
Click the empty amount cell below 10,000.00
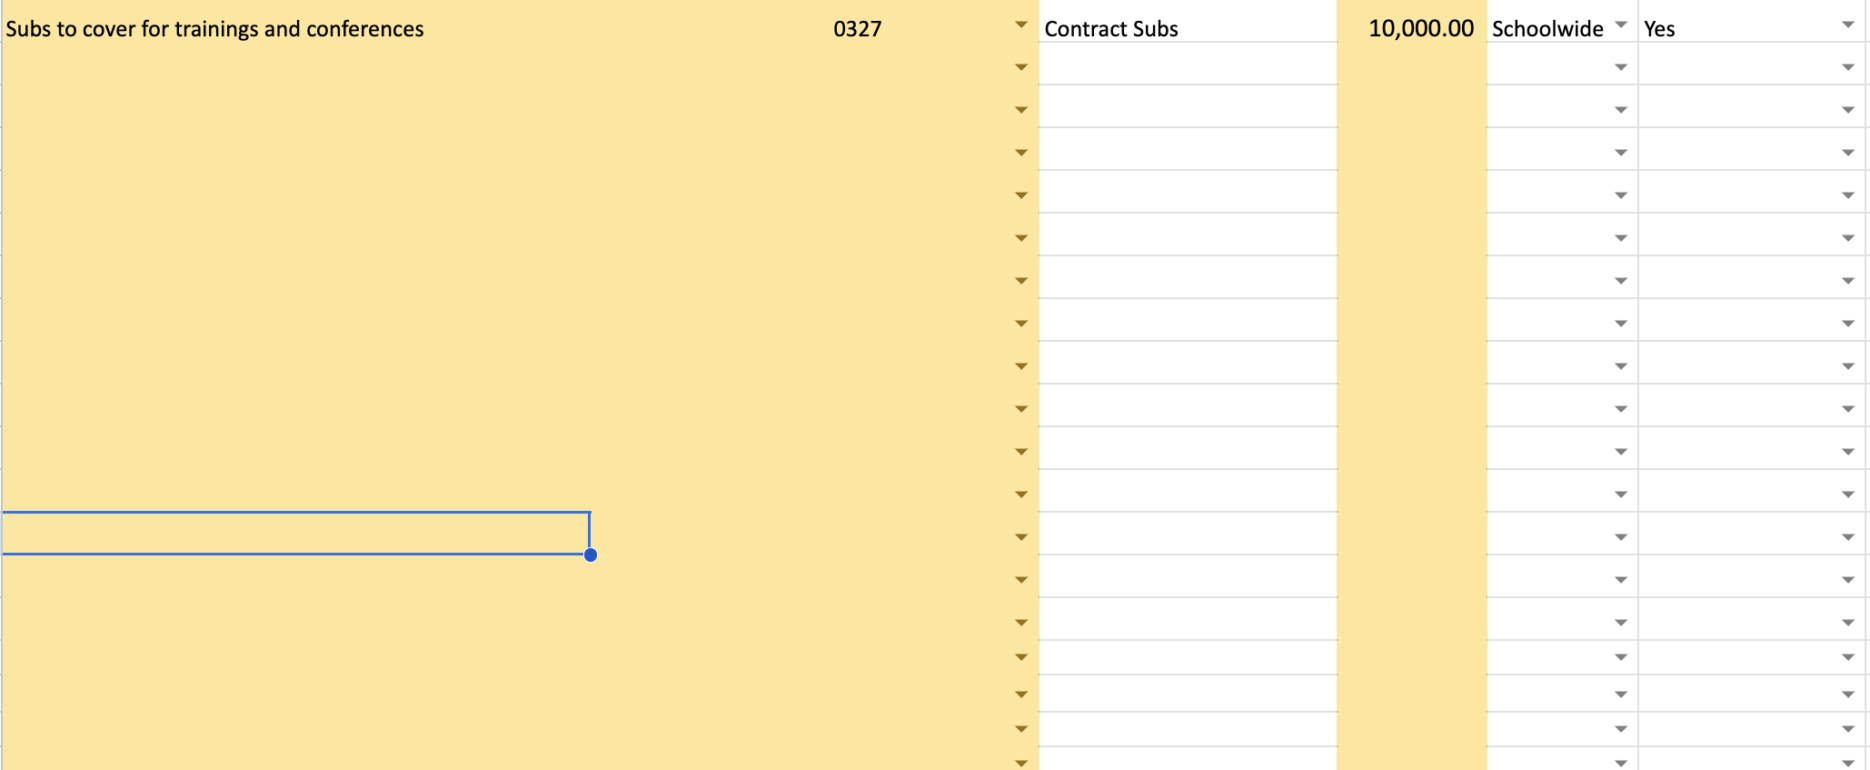pos(1412,64)
